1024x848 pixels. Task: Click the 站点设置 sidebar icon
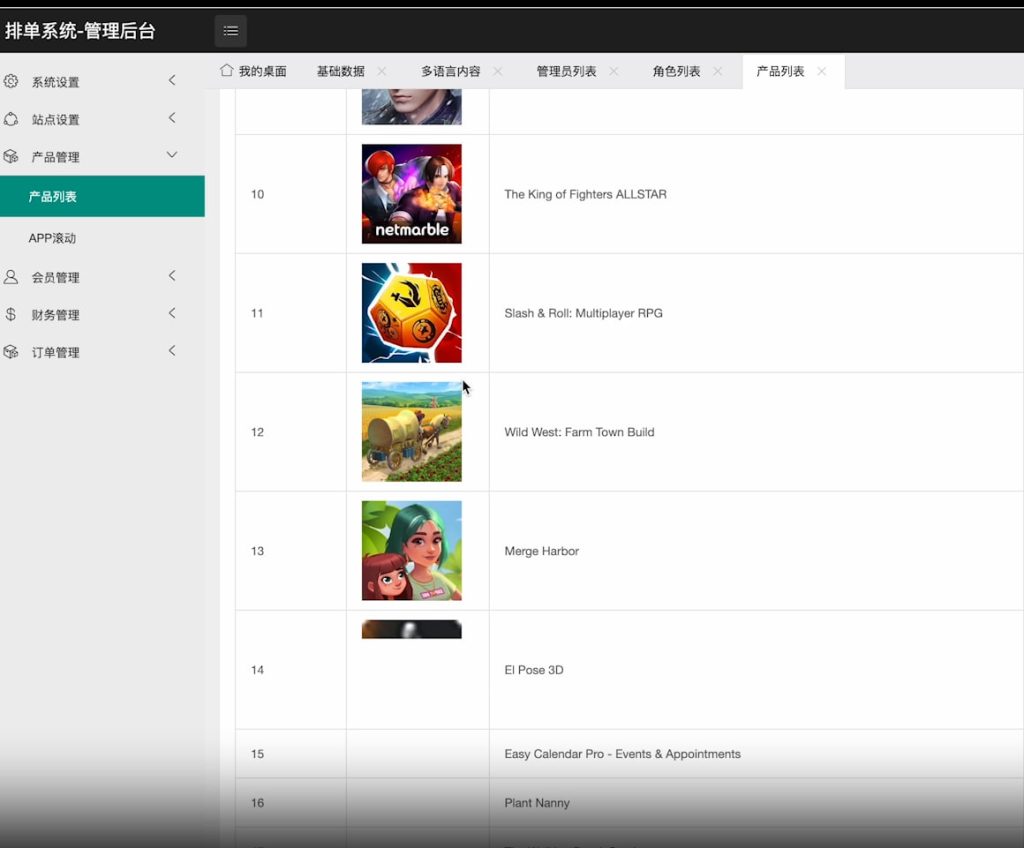(x=11, y=119)
